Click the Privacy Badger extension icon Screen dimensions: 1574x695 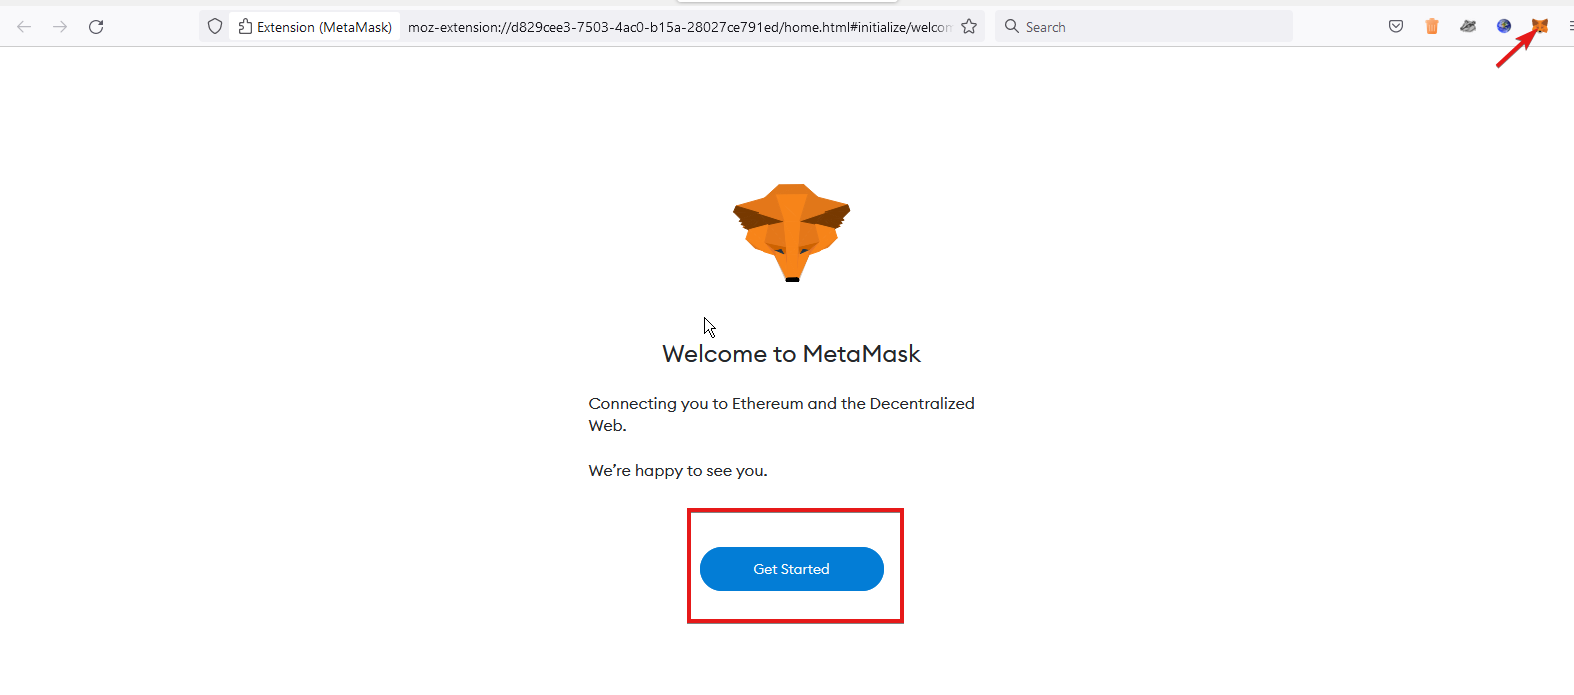pyautogui.click(x=1468, y=26)
